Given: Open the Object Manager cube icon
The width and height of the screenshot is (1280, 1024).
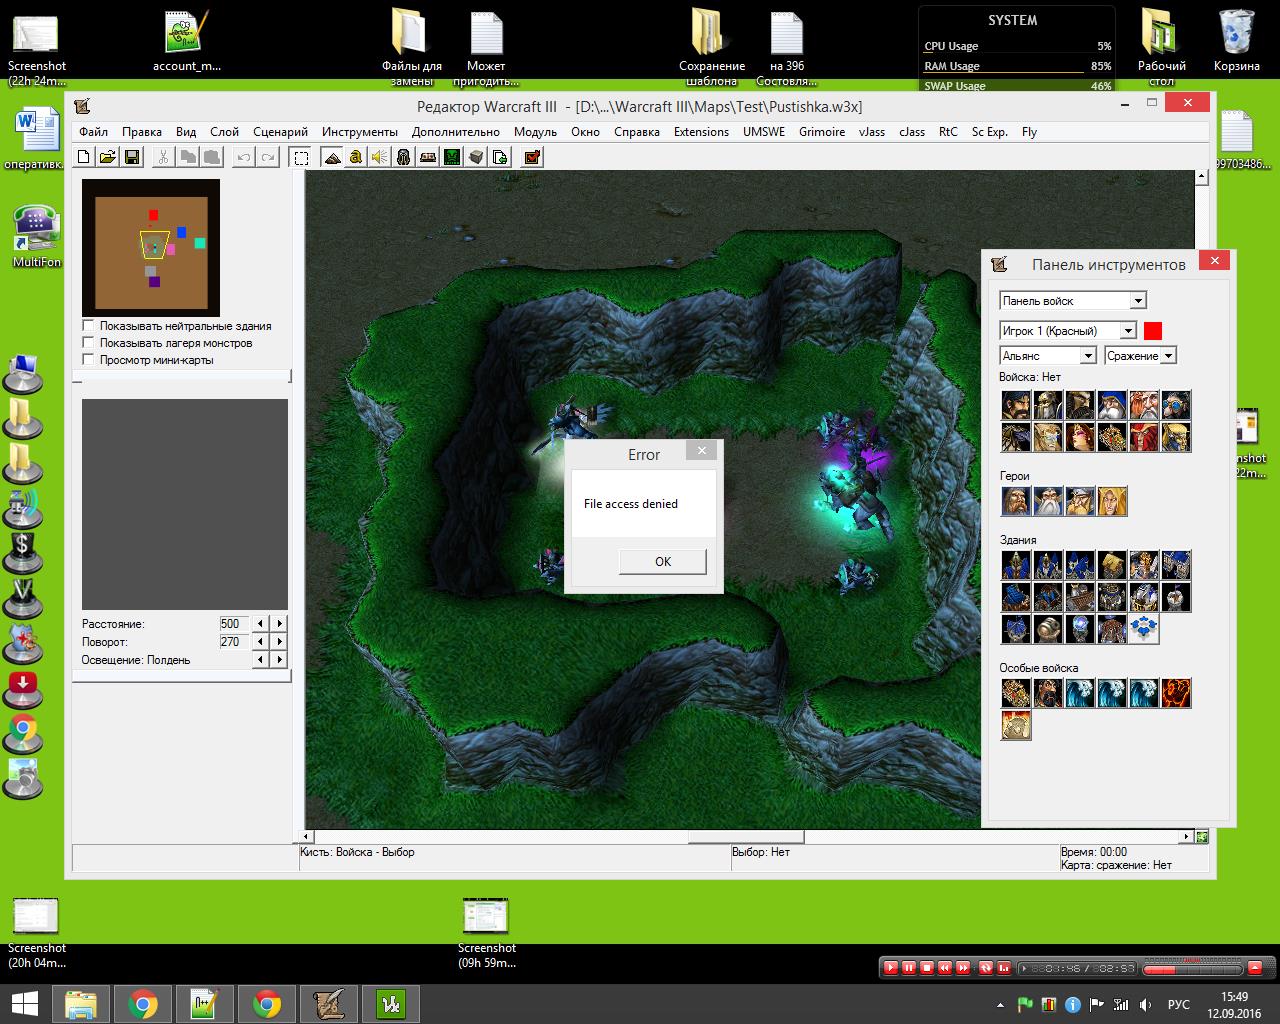Looking at the screenshot, I should pos(476,157).
